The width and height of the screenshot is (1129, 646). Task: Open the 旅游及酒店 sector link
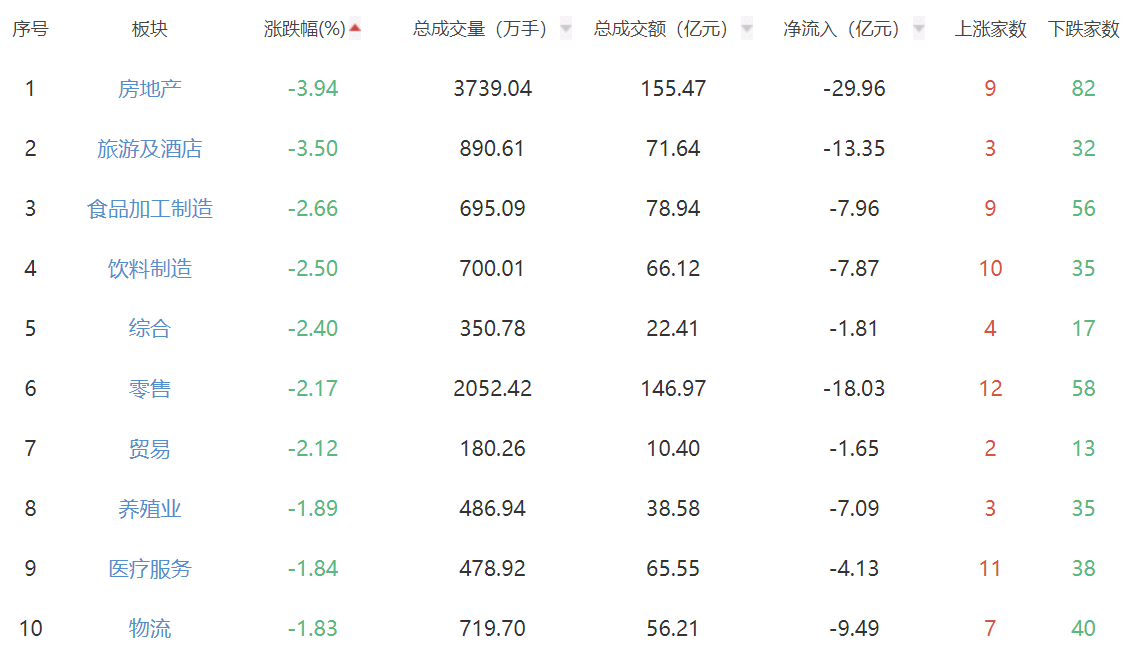point(150,149)
